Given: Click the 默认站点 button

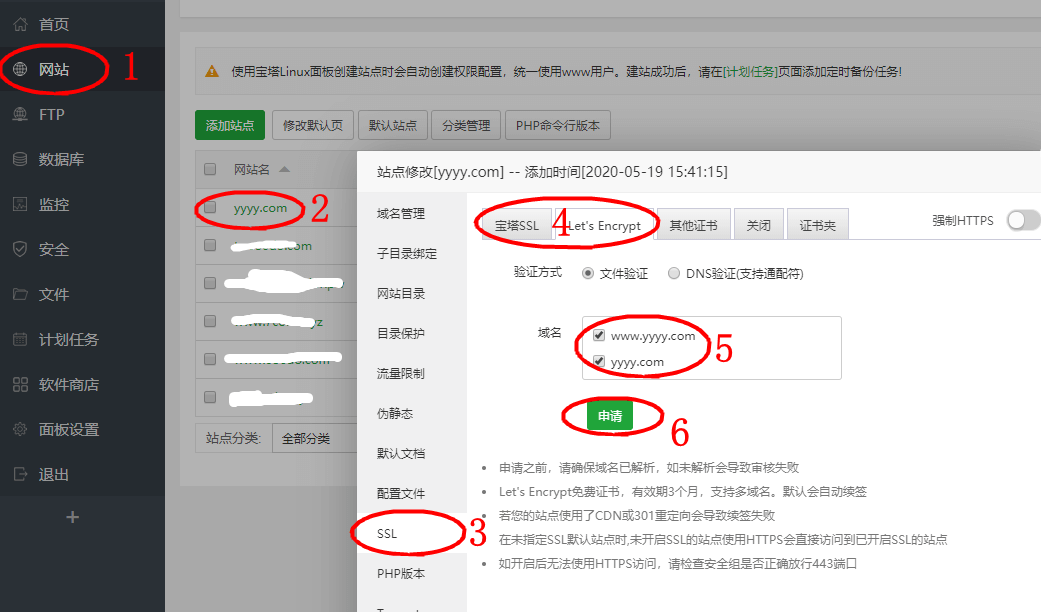Looking at the screenshot, I should (x=392, y=125).
